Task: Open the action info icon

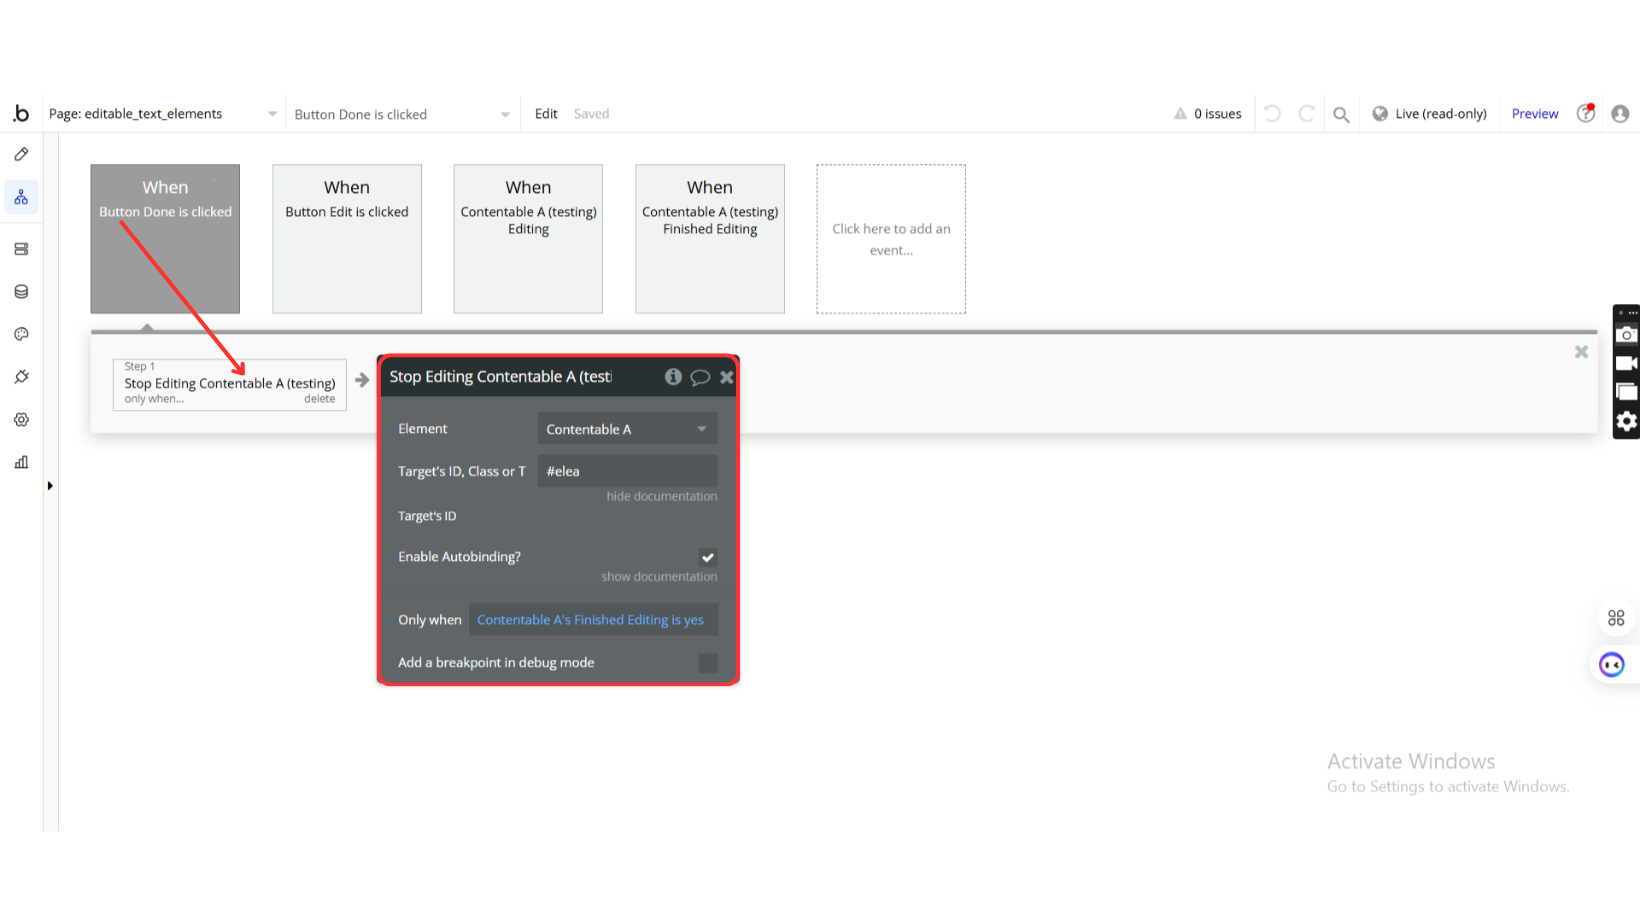Action: point(673,377)
